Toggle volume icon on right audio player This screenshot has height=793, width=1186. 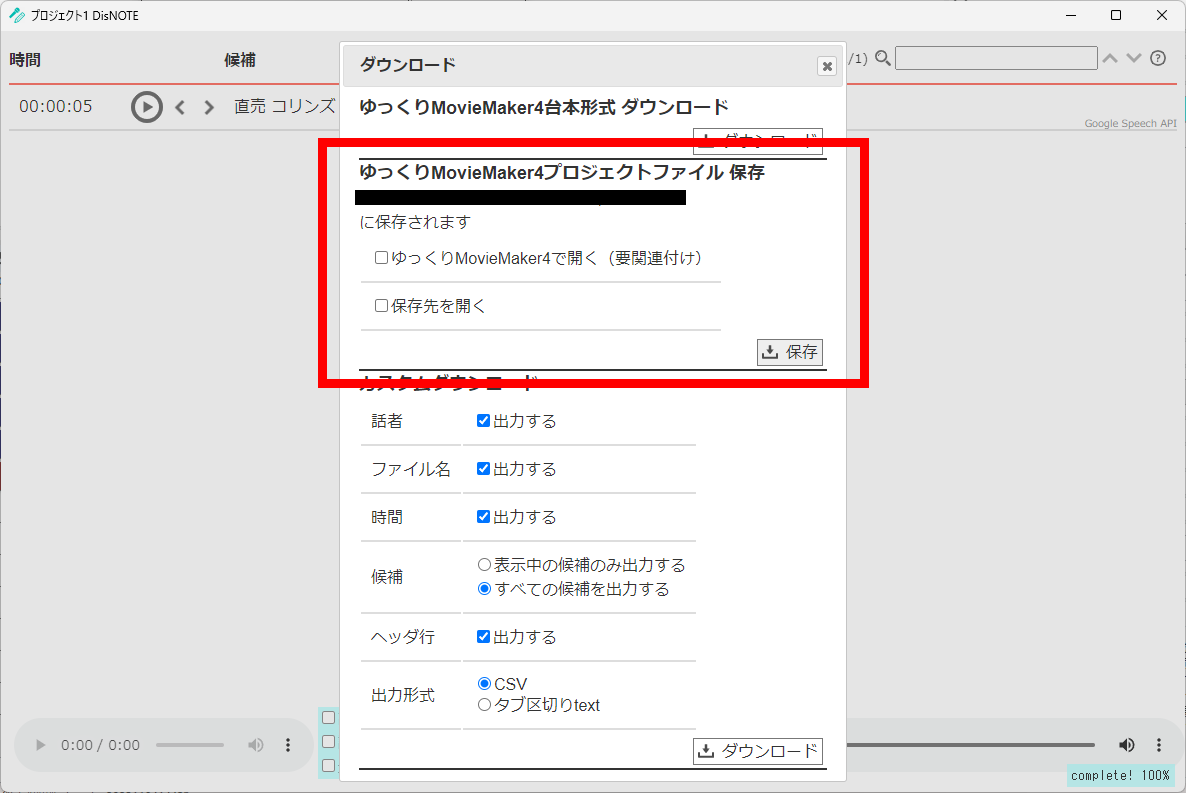pos(1126,745)
